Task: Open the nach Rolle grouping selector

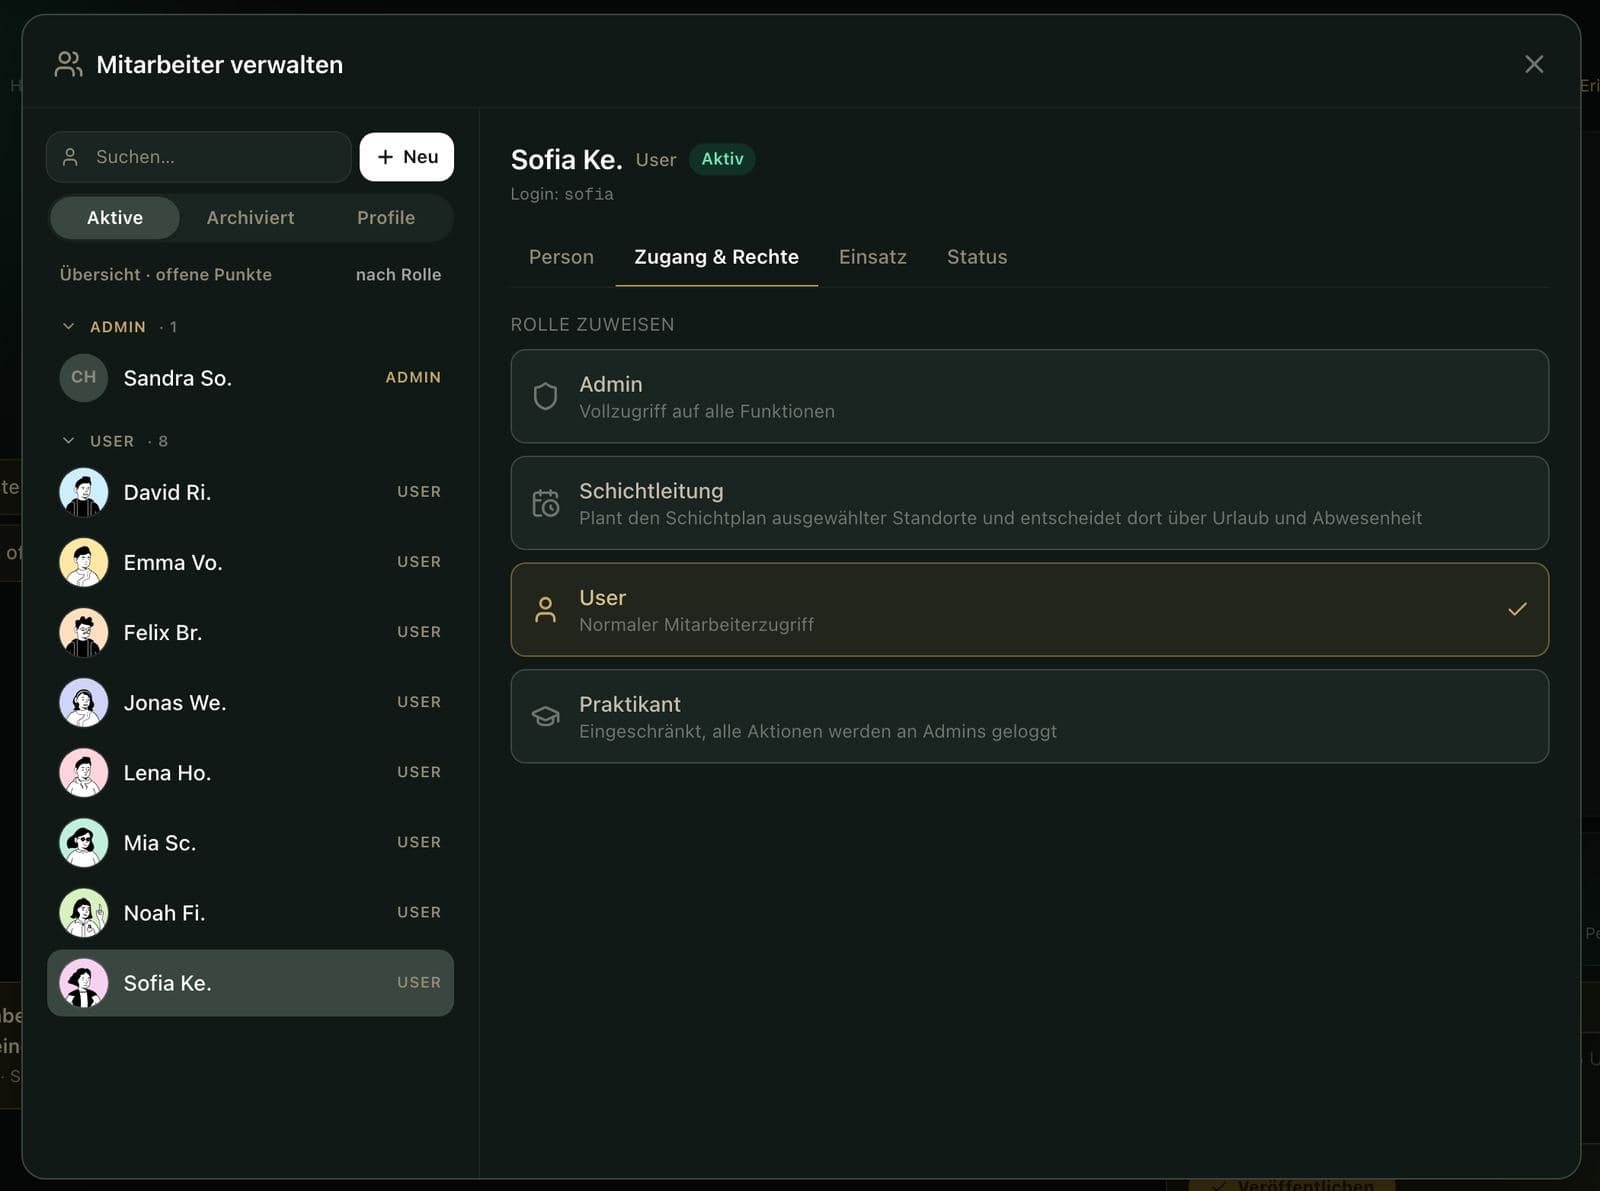Action: pos(398,274)
